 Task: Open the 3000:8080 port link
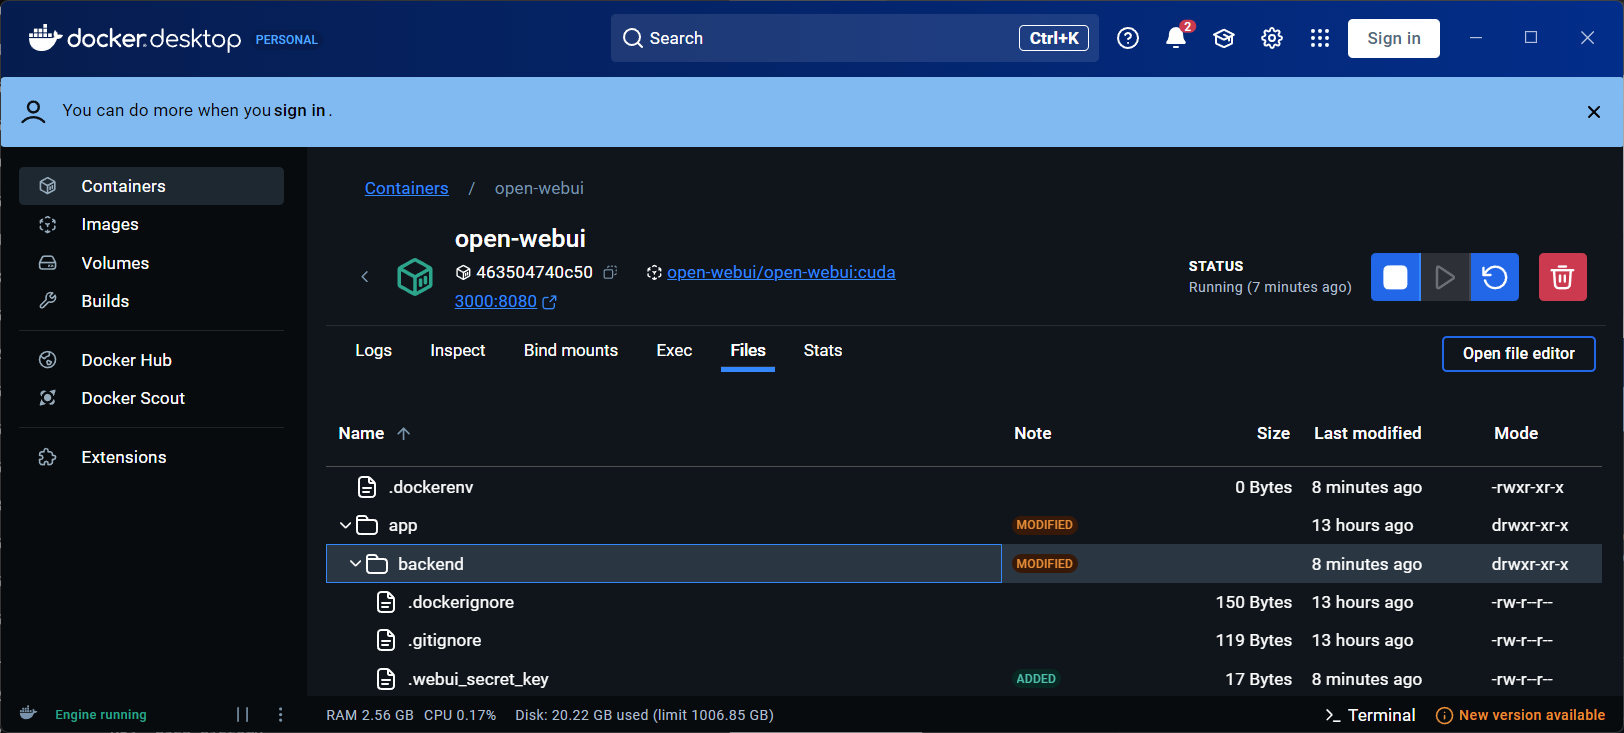pos(496,301)
